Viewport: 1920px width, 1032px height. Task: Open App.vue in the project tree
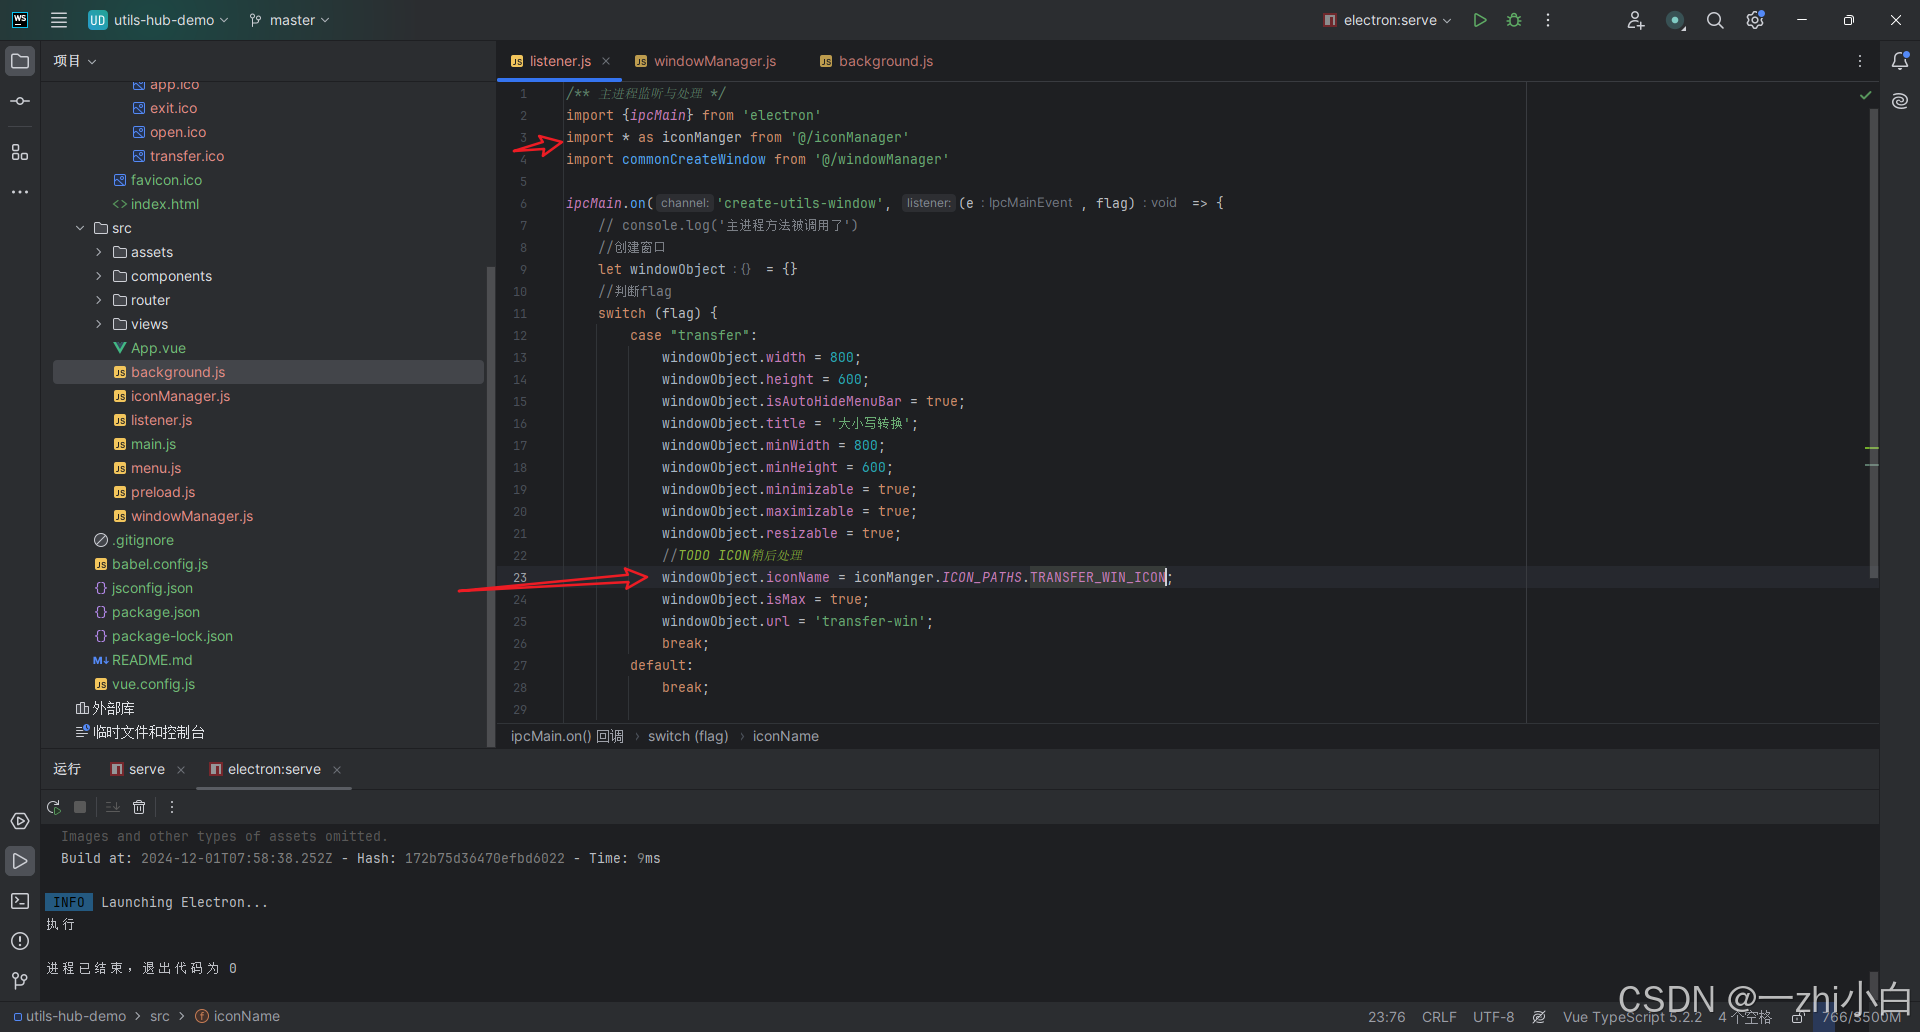158,348
